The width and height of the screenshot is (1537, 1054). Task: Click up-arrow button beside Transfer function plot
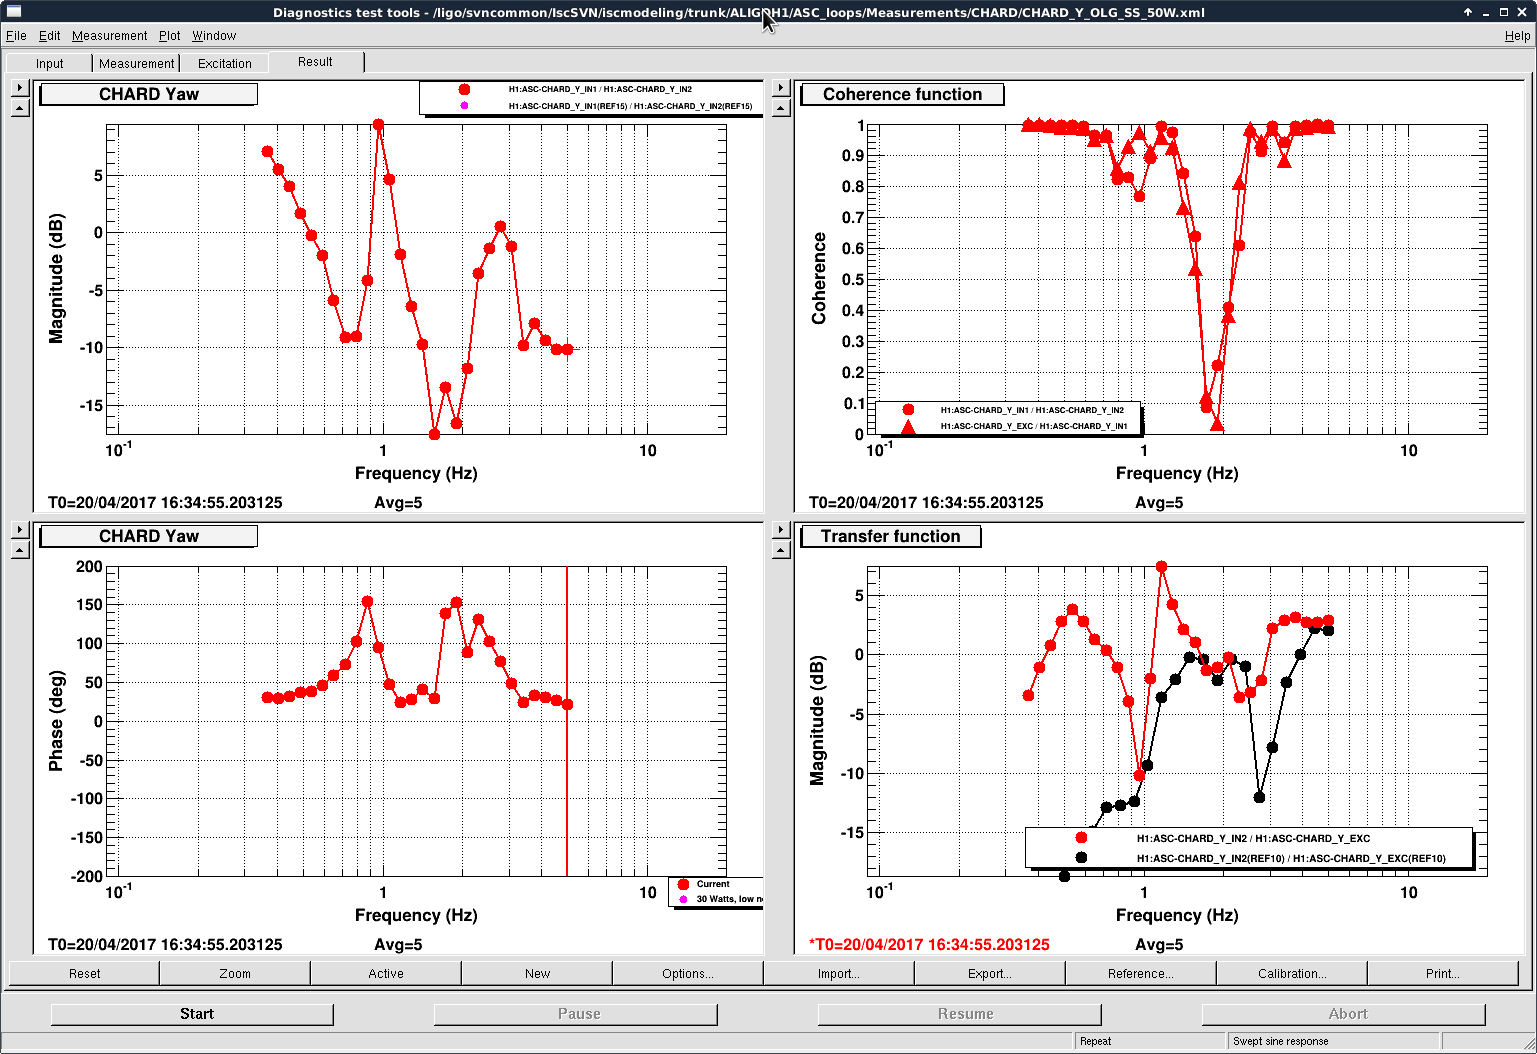tap(781, 549)
